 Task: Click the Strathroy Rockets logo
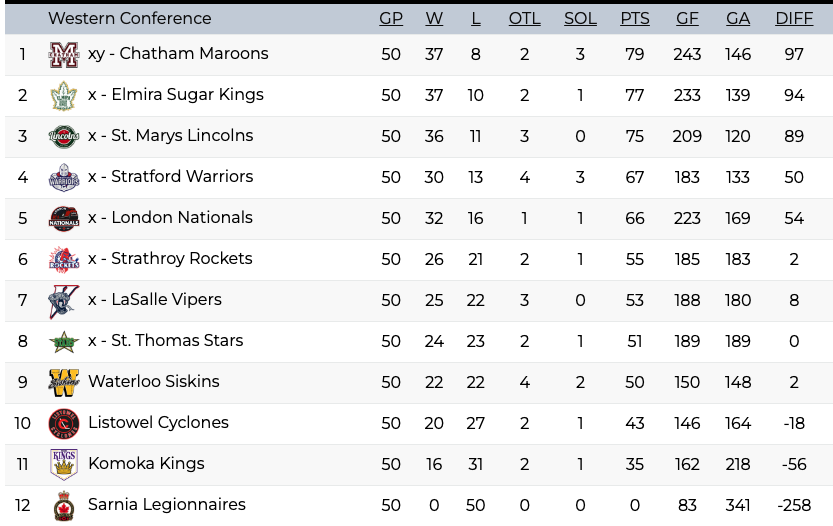[64, 260]
